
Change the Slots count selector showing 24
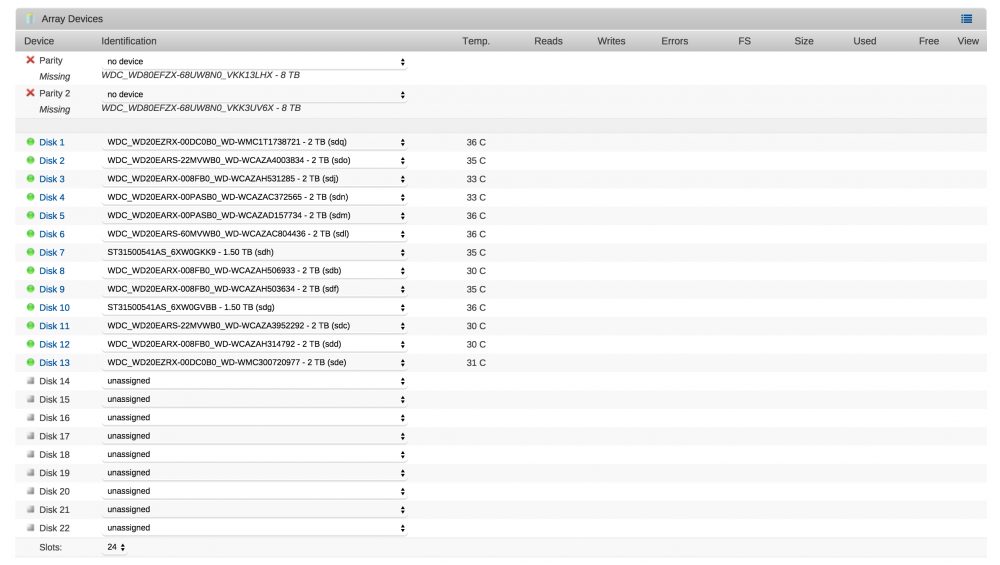pyautogui.click(x=115, y=547)
